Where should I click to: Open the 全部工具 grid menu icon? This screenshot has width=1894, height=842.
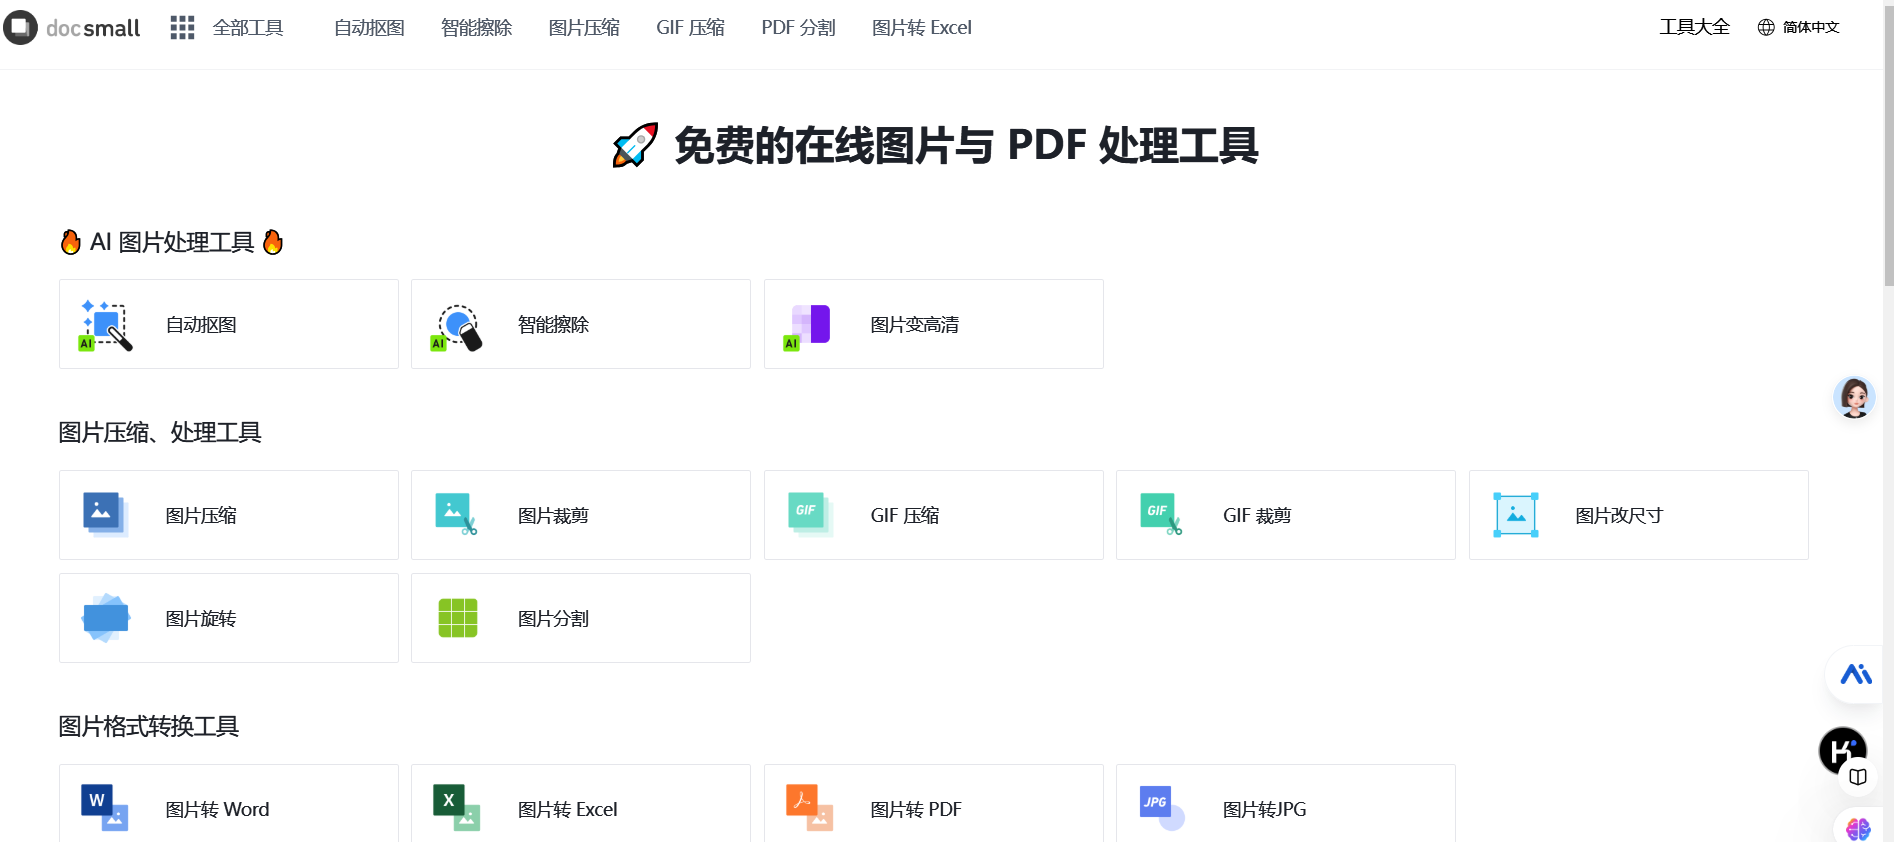coord(182,28)
